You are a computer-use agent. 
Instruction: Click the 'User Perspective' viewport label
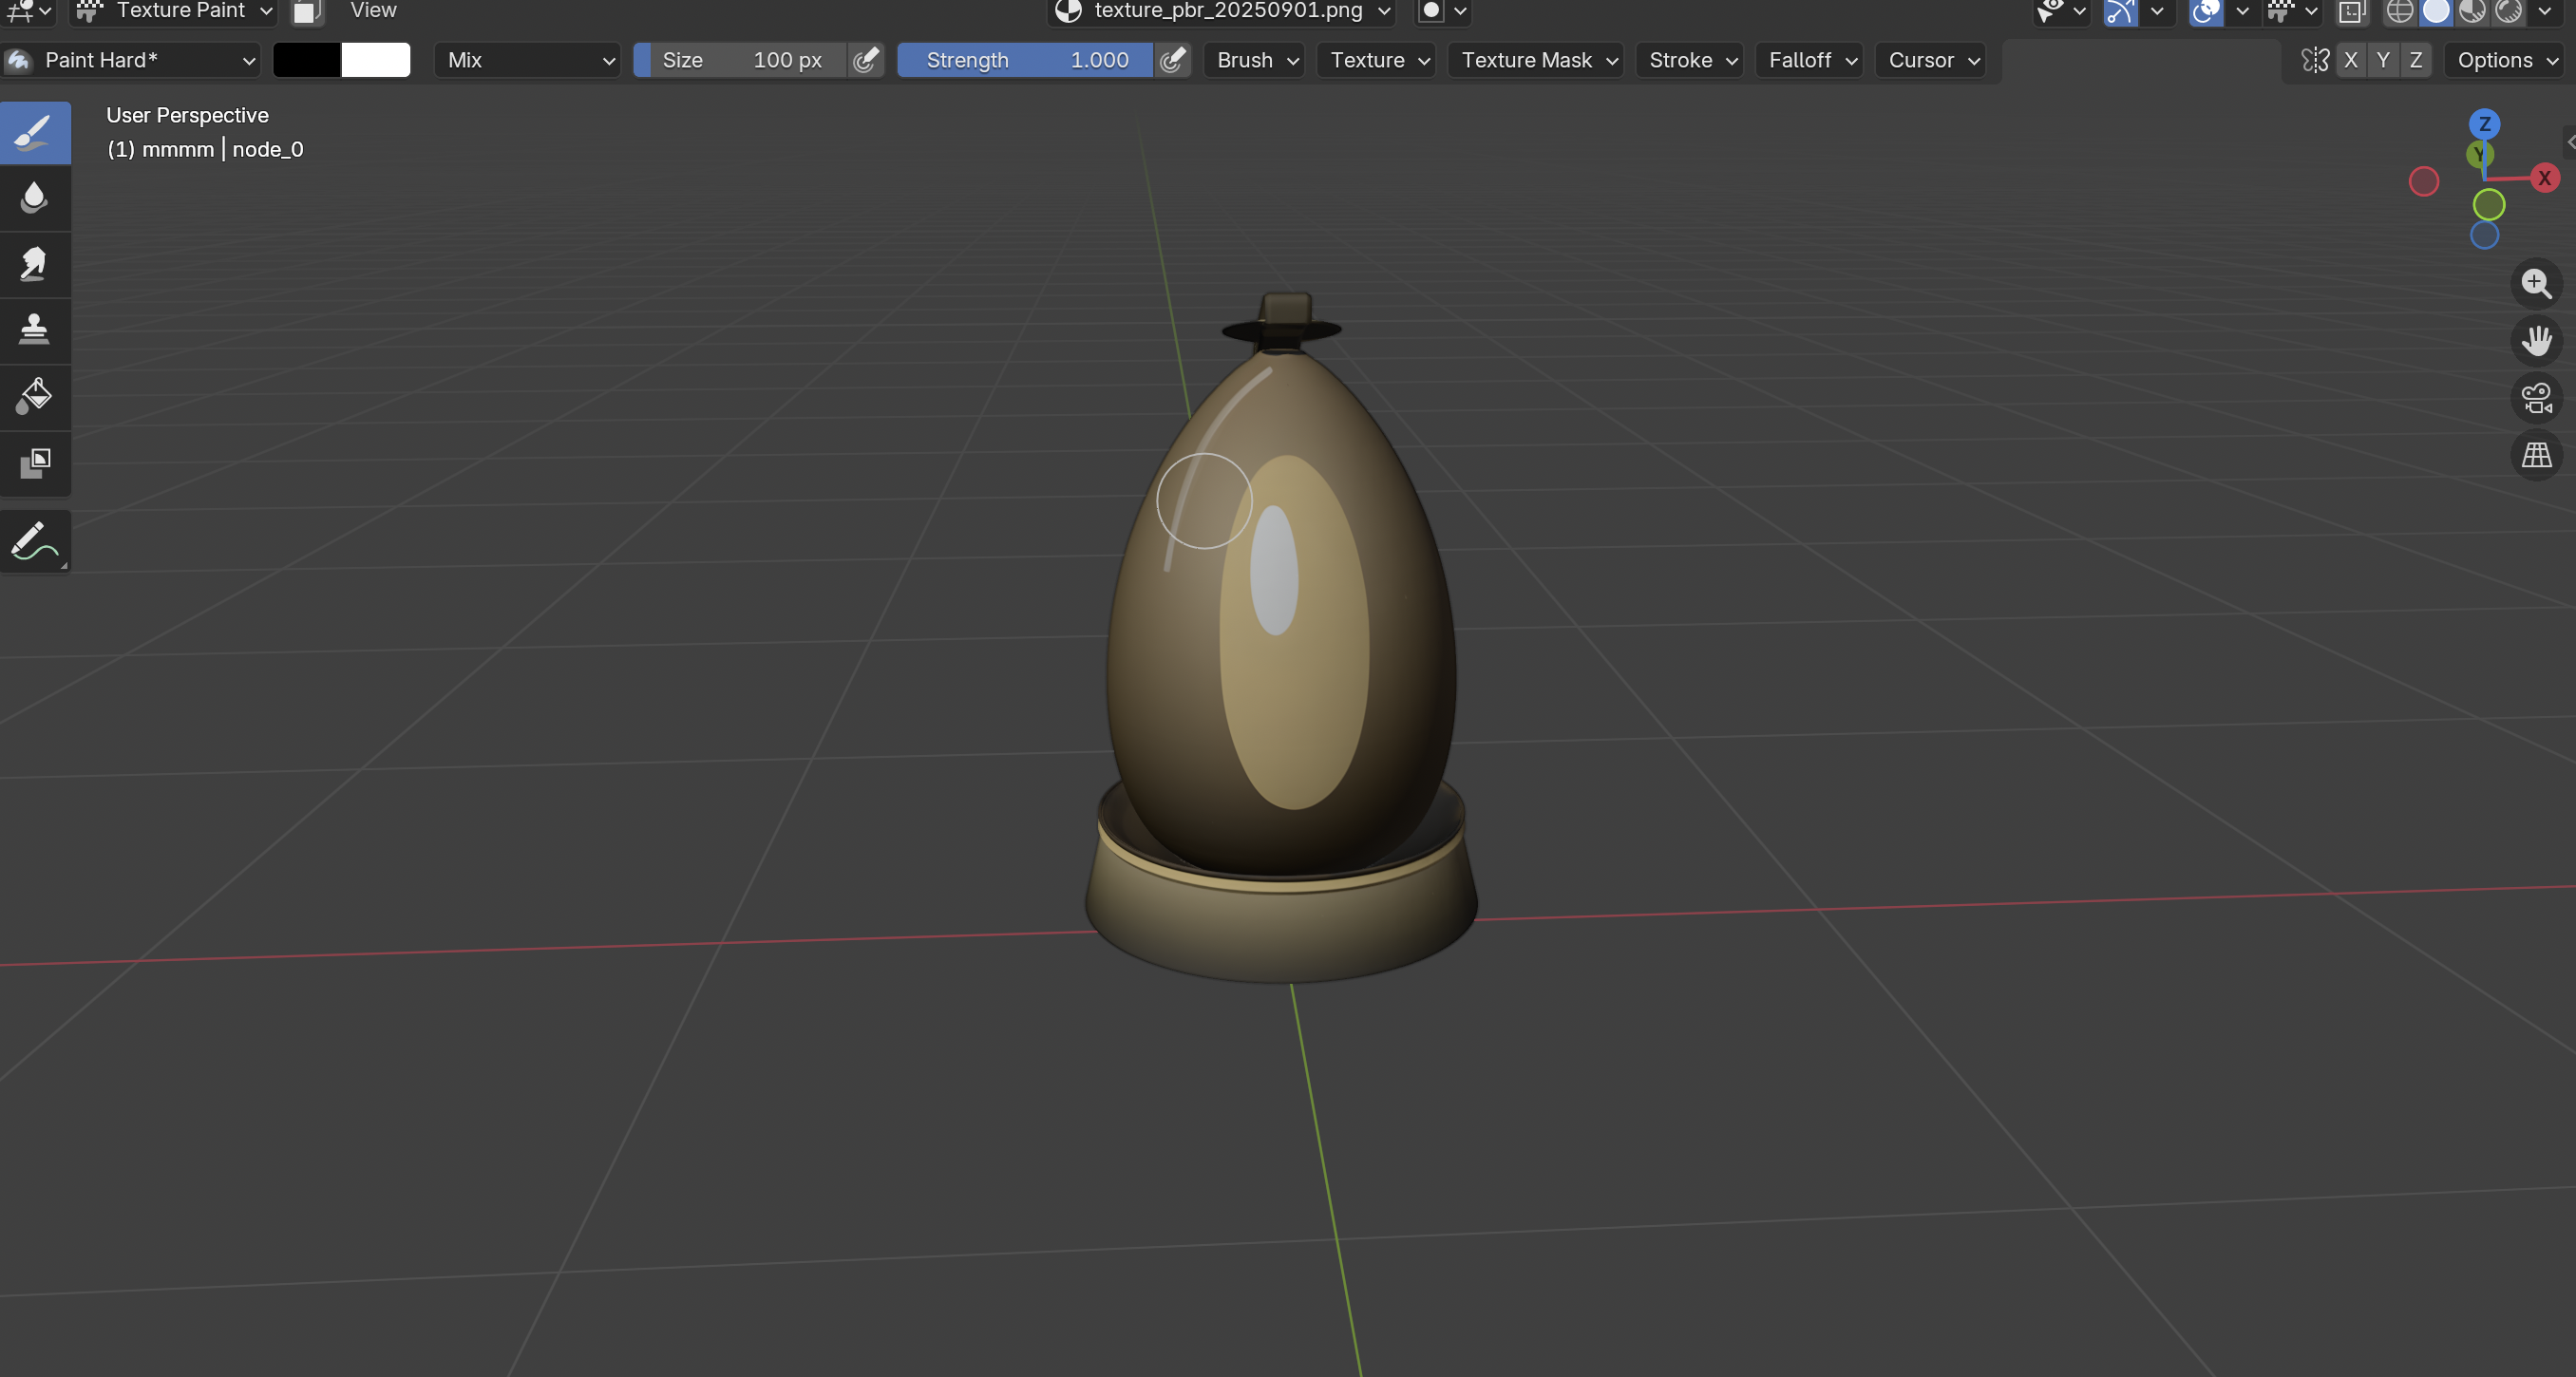coord(187,115)
